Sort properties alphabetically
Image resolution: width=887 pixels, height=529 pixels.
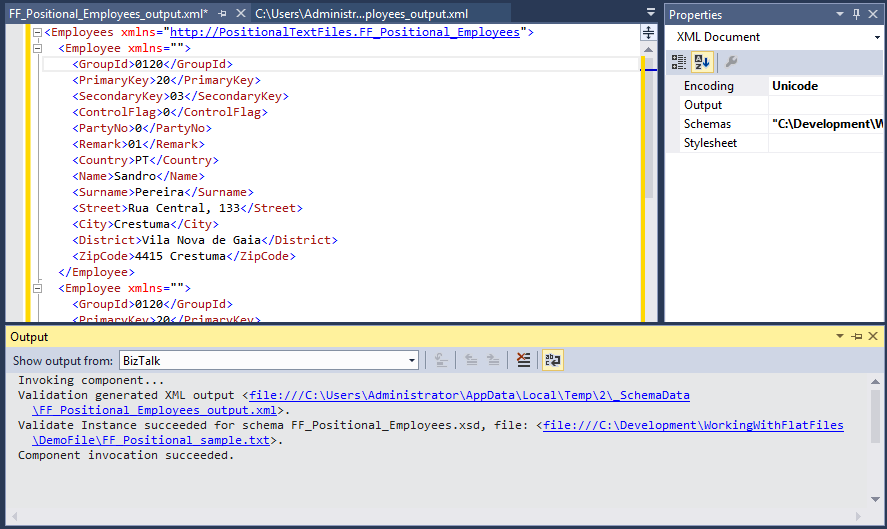[x=702, y=62]
